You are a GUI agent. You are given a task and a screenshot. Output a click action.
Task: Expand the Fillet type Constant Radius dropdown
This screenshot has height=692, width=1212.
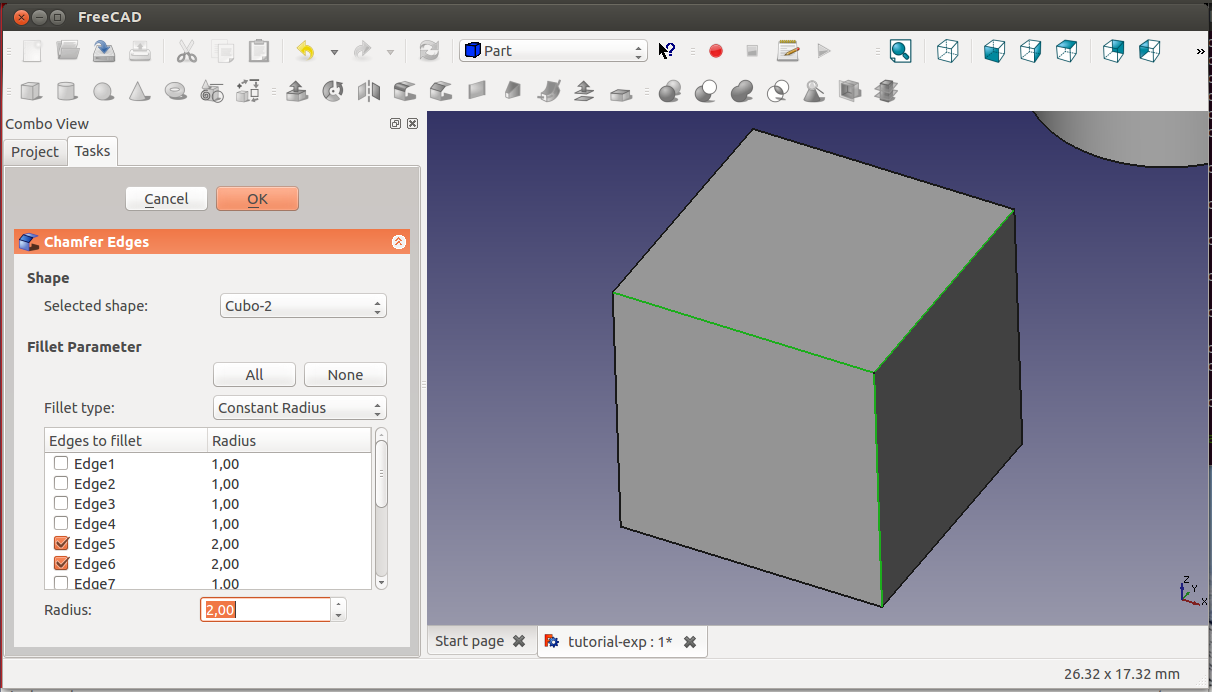pyautogui.click(x=300, y=408)
